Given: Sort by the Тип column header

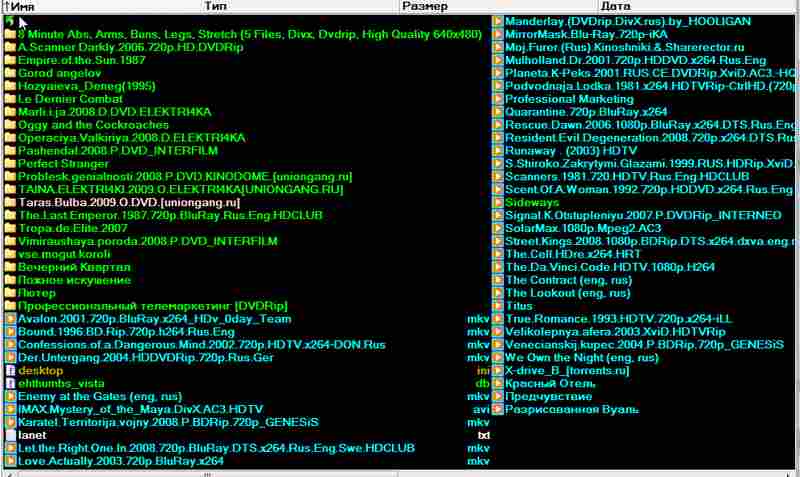Looking at the screenshot, I should [300, 6].
